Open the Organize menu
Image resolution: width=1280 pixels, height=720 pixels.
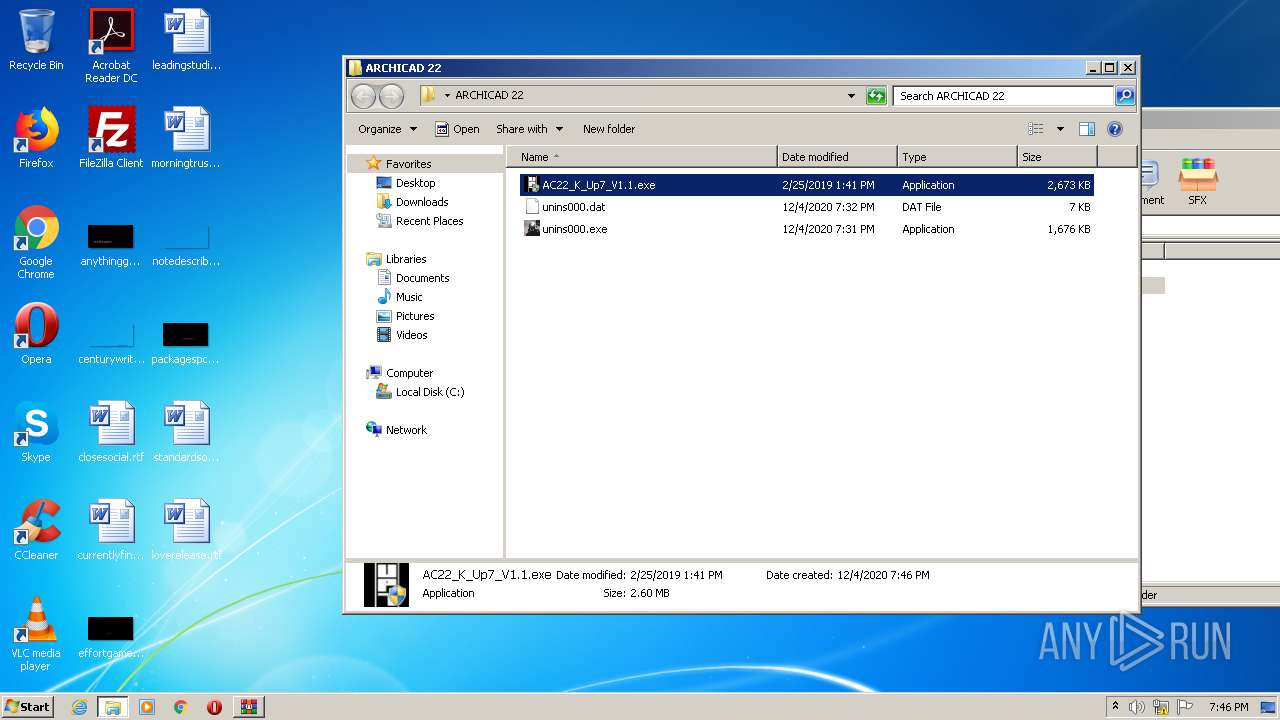tap(387, 129)
